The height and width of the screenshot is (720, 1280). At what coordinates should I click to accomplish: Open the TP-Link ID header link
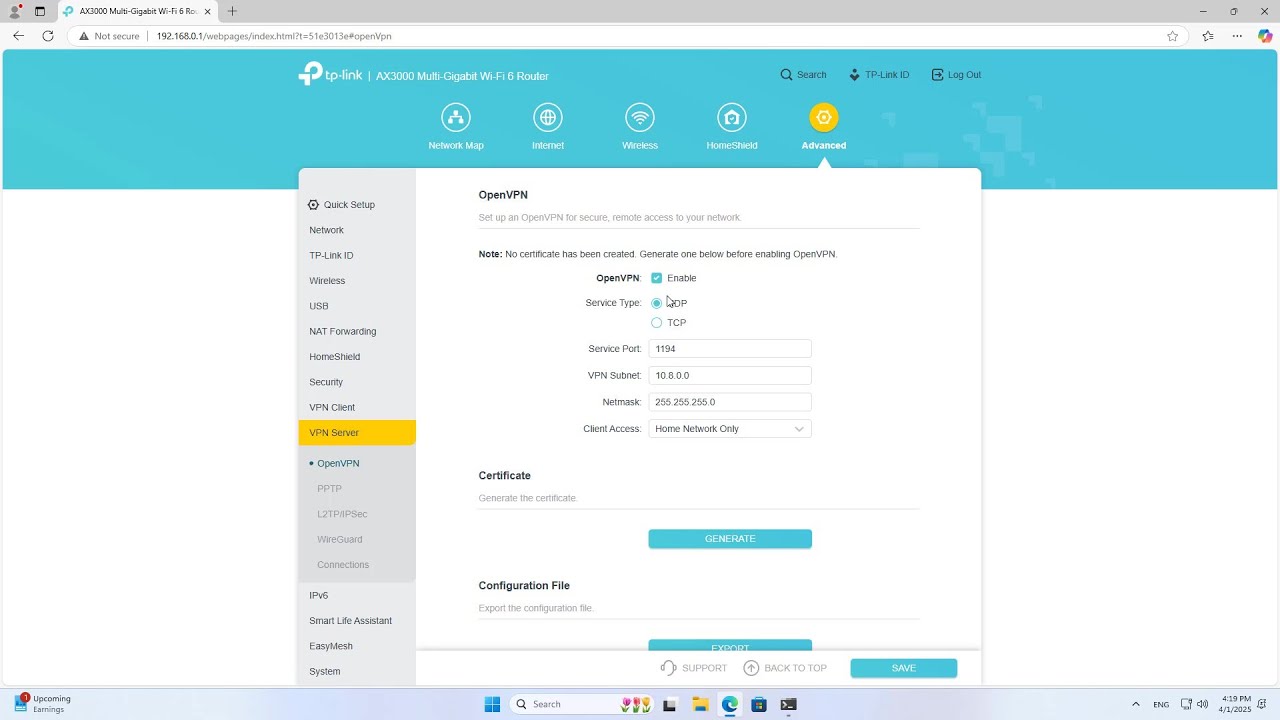879,75
